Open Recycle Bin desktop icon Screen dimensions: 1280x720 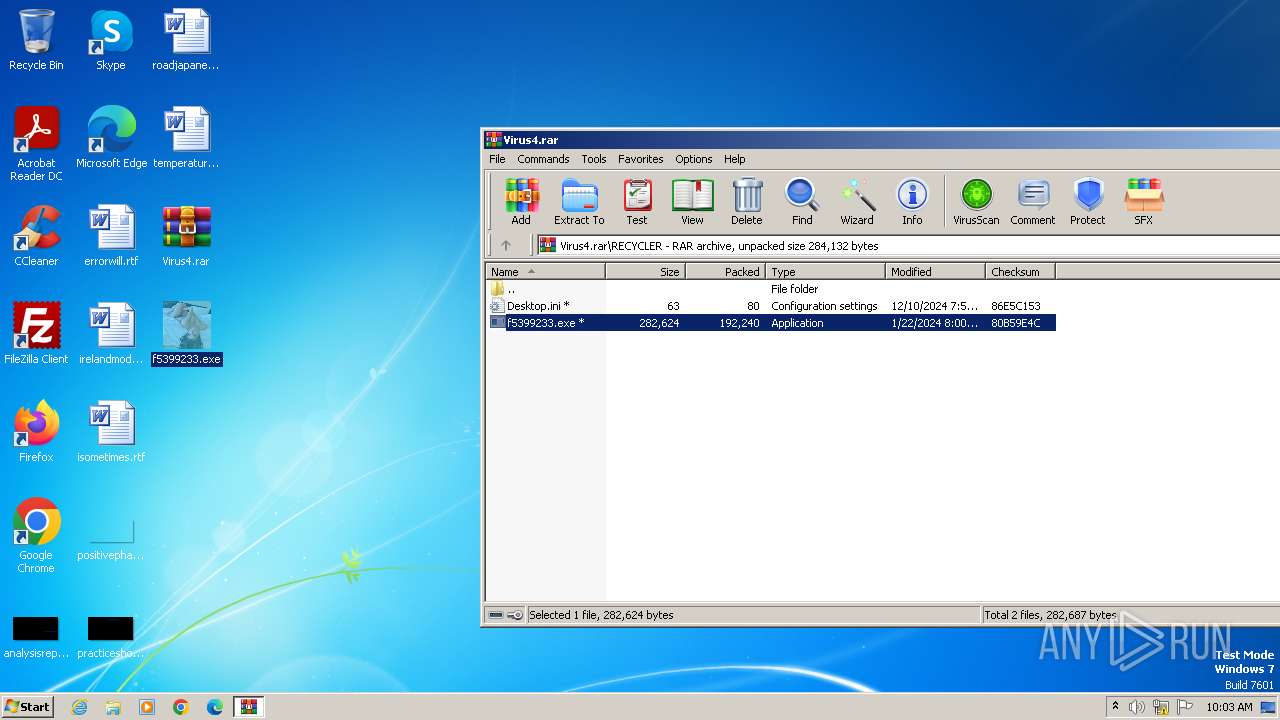36,40
